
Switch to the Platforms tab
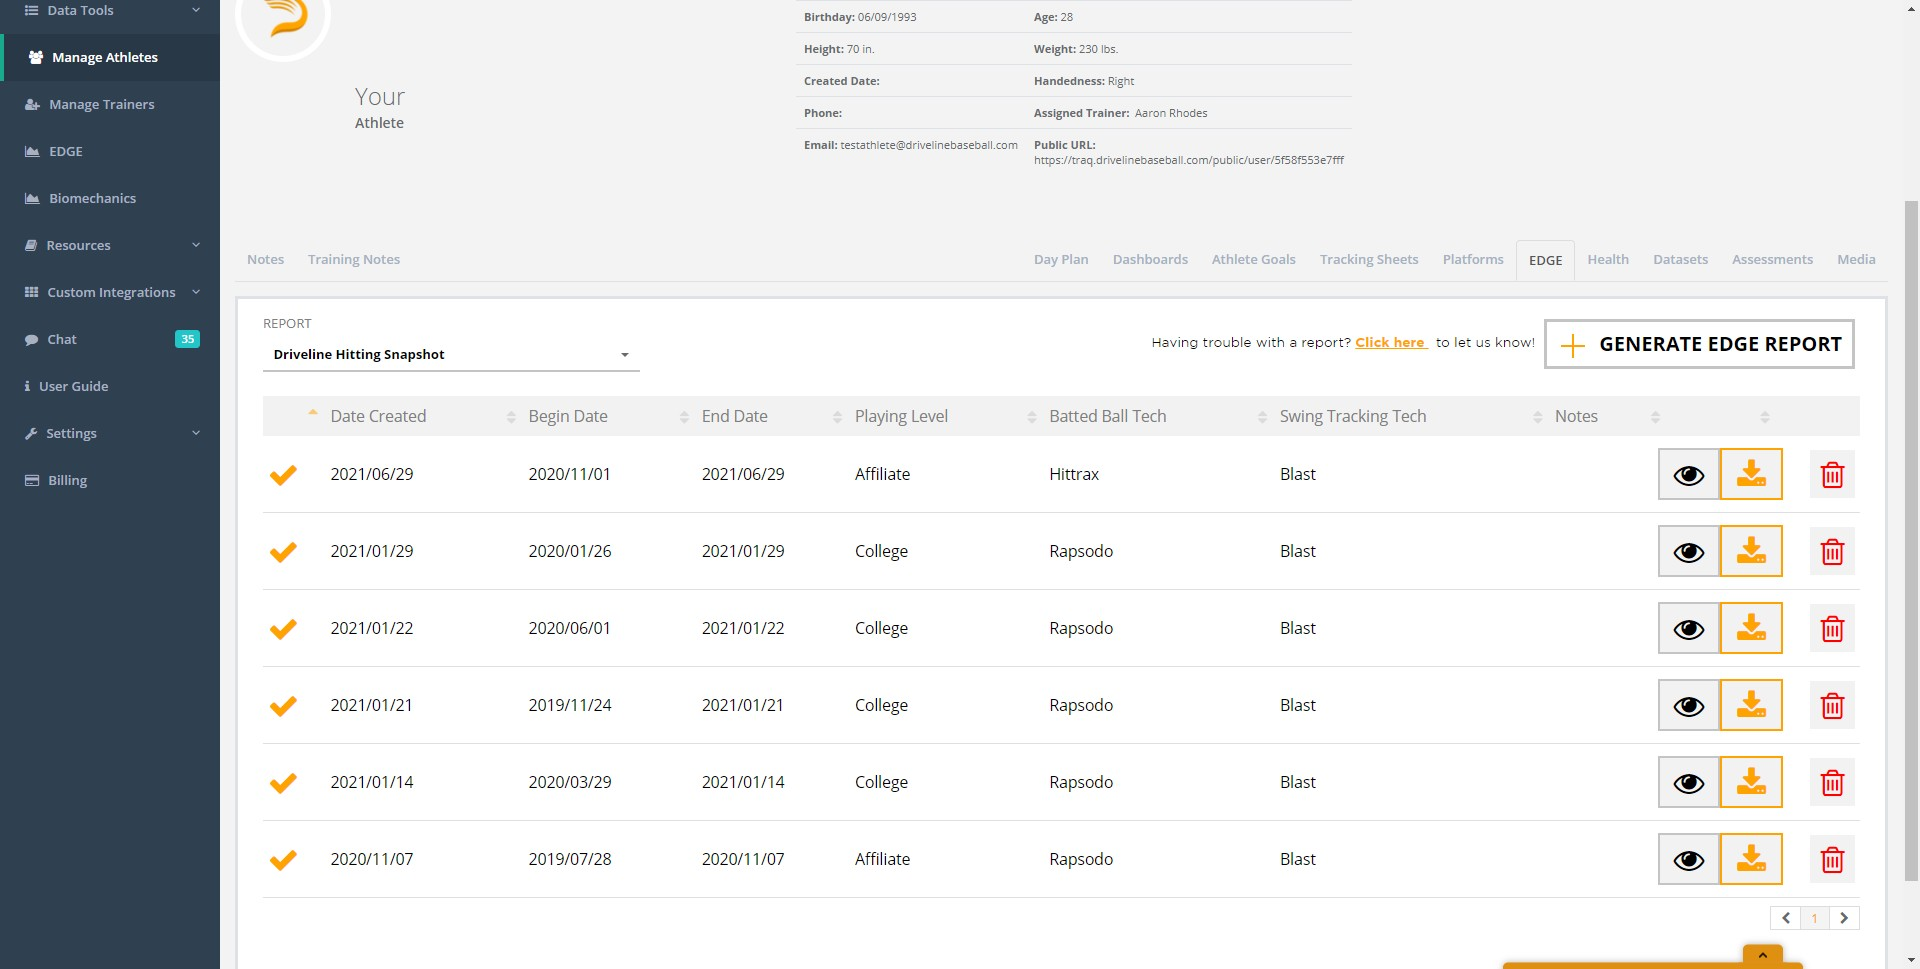tap(1473, 259)
